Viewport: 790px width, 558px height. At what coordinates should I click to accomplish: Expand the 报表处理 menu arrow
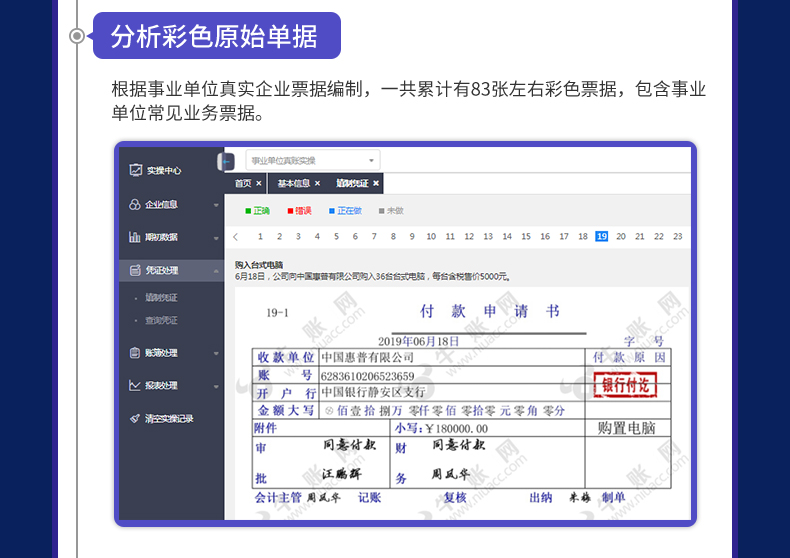pyautogui.click(x=216, y=386)
